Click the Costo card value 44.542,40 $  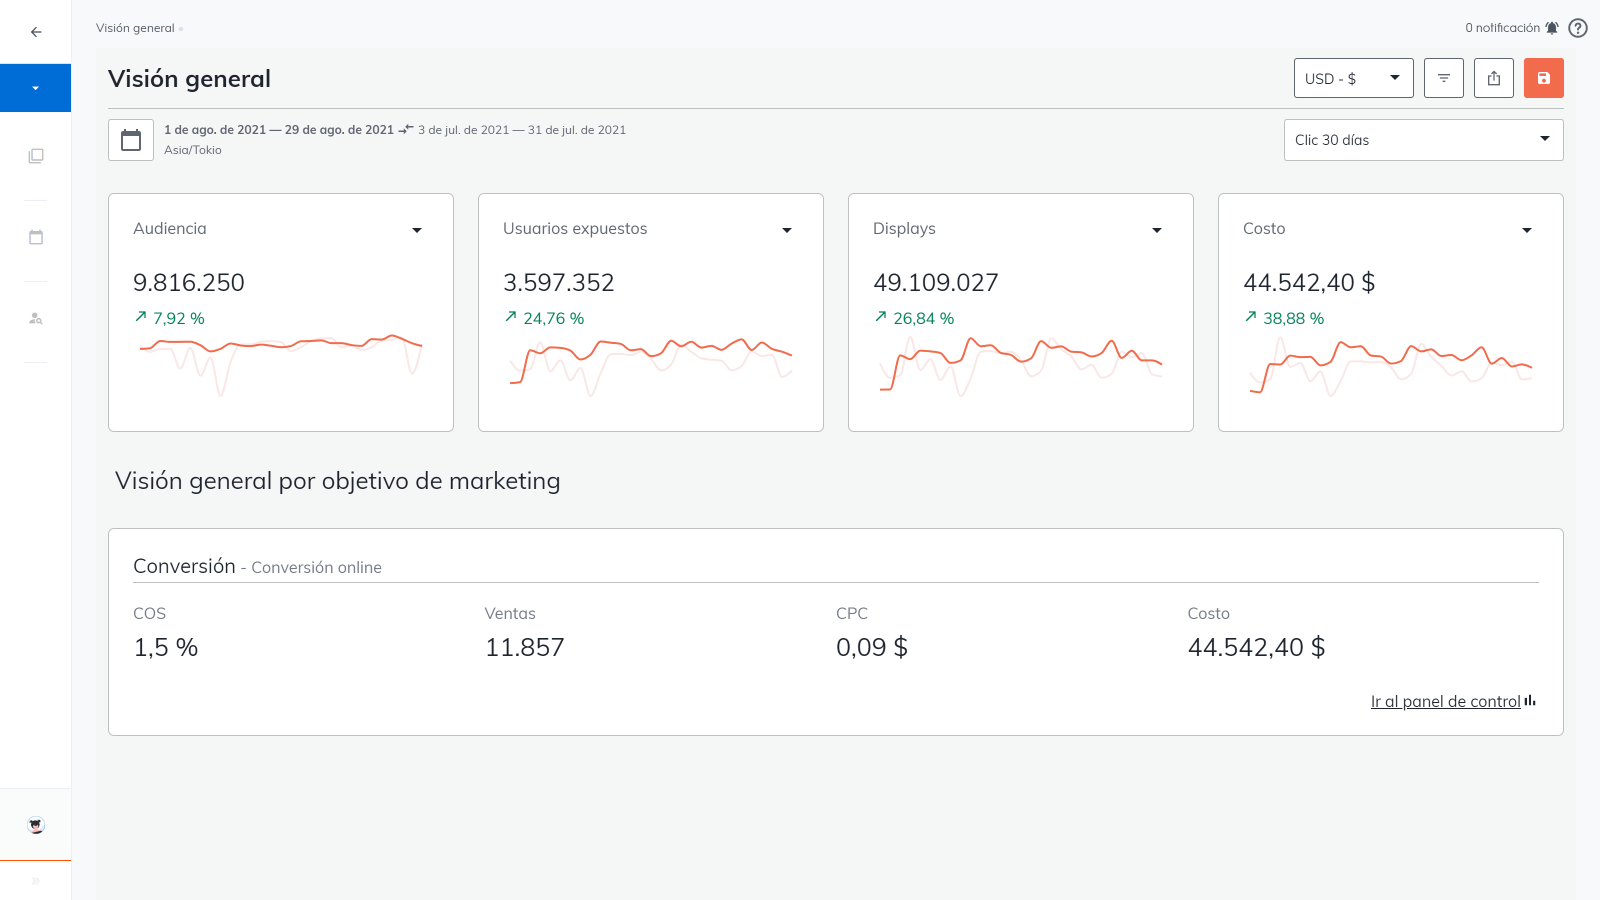1309,283
